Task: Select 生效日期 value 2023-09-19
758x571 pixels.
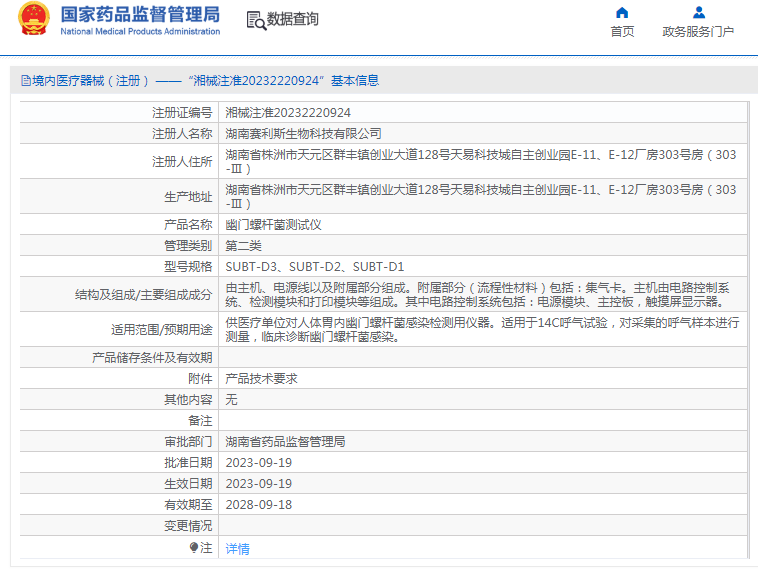Action: 259,483
